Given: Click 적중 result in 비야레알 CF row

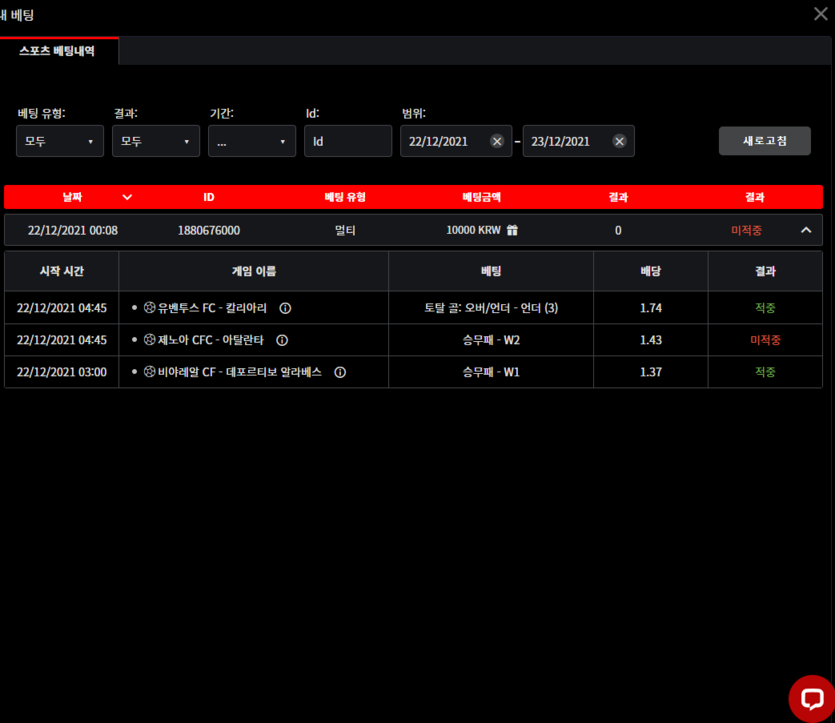Looking at the screenshot, I should (765, 372).
